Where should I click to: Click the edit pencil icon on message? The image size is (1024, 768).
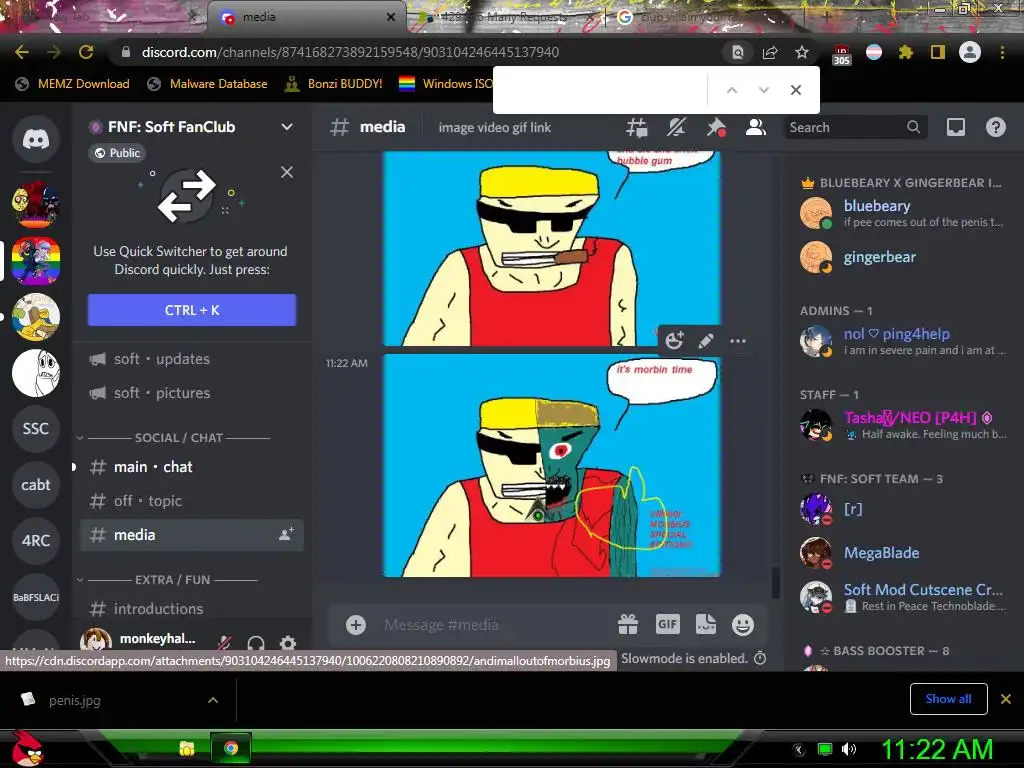706,340
